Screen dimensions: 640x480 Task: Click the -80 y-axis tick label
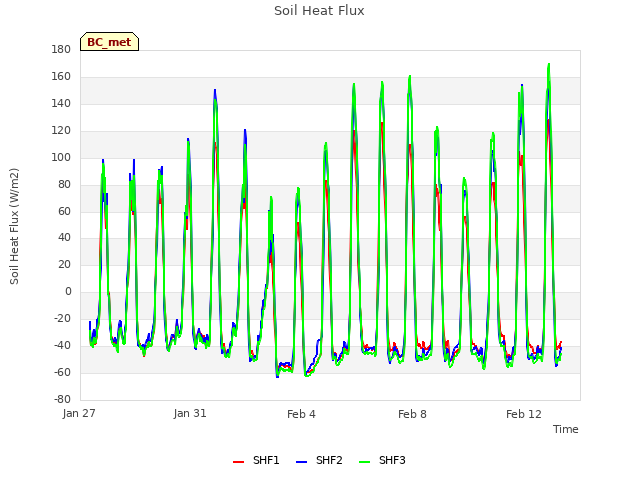click(63, 399)
